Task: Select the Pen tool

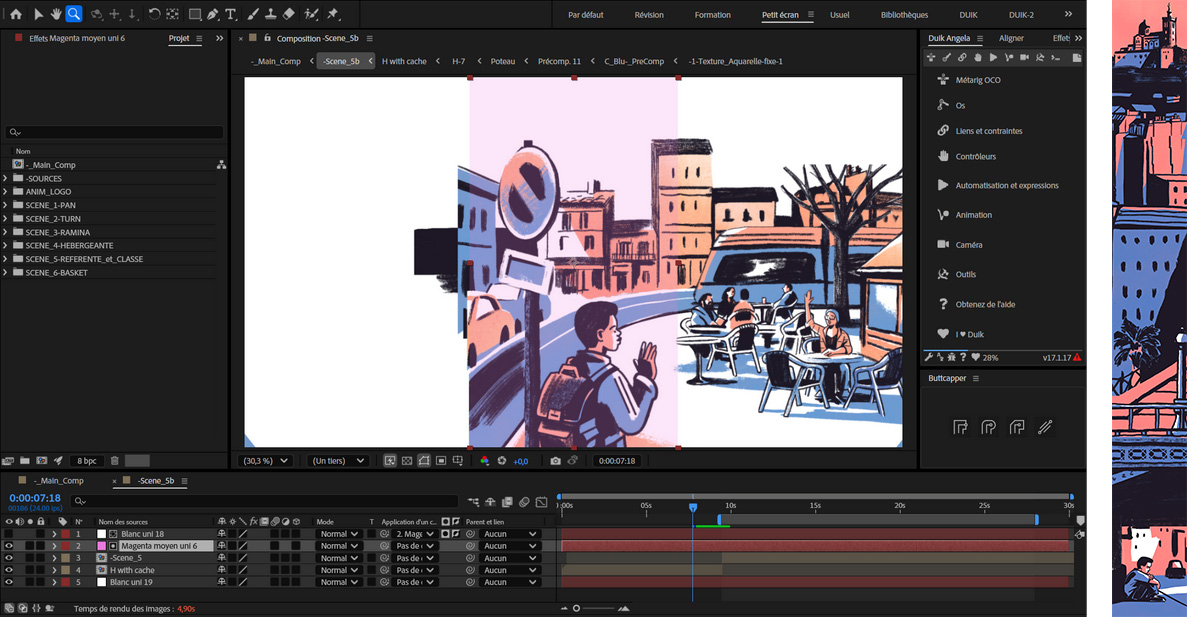Action: click(213, 14)
